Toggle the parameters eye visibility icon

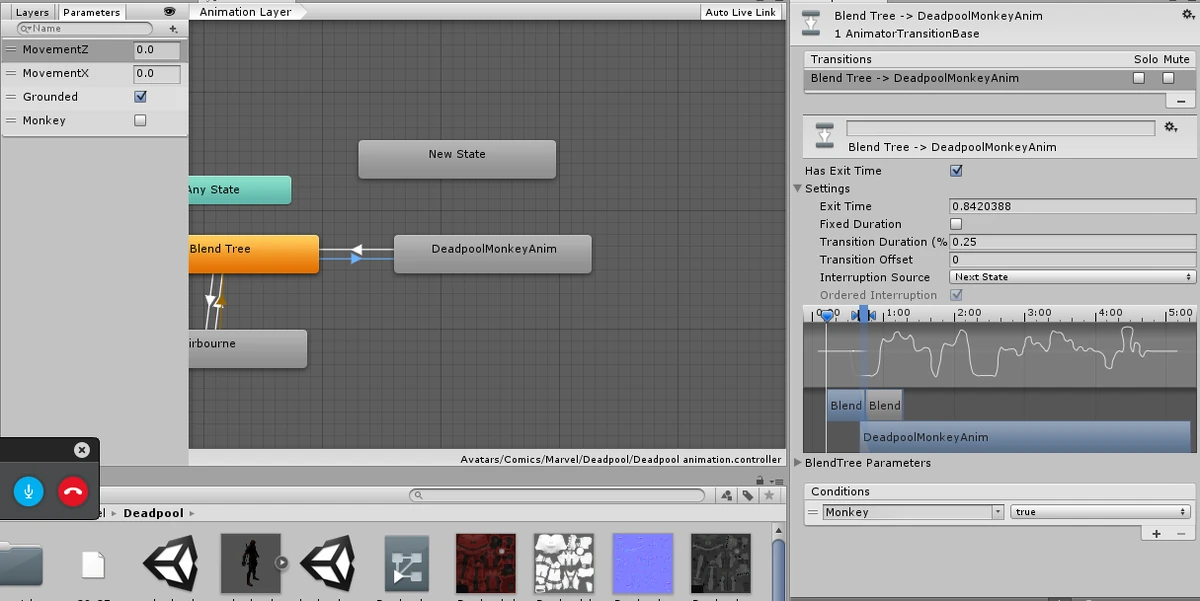[170, 12]
